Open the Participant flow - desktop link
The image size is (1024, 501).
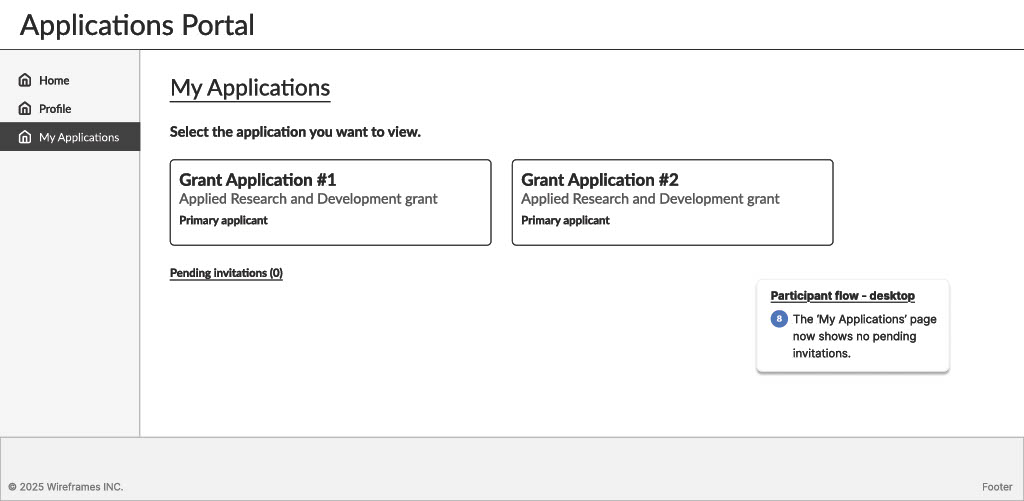[x=842, y=296]
